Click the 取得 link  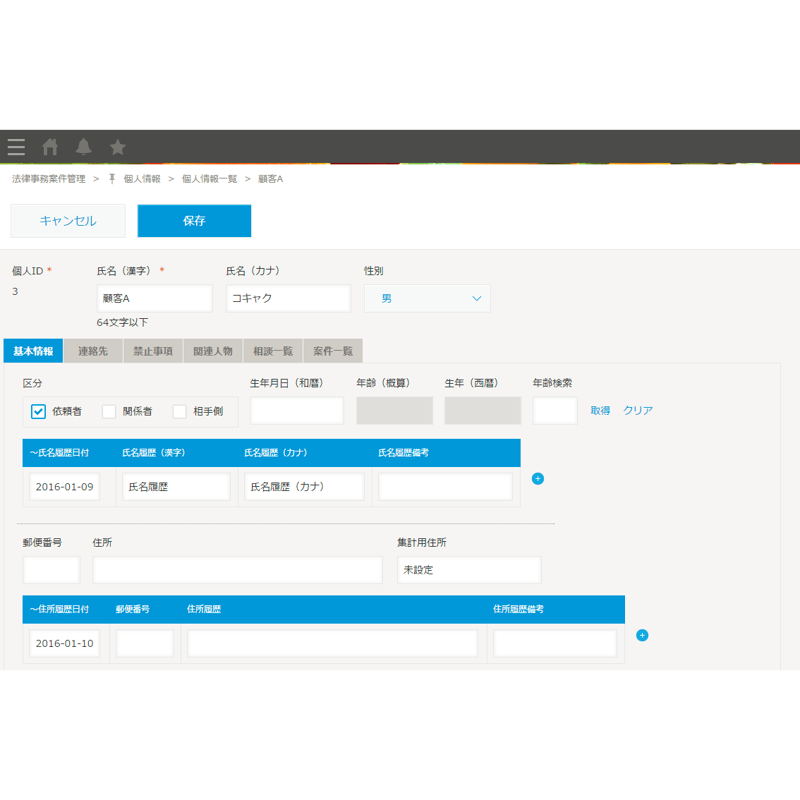click(x=600, y=411)
